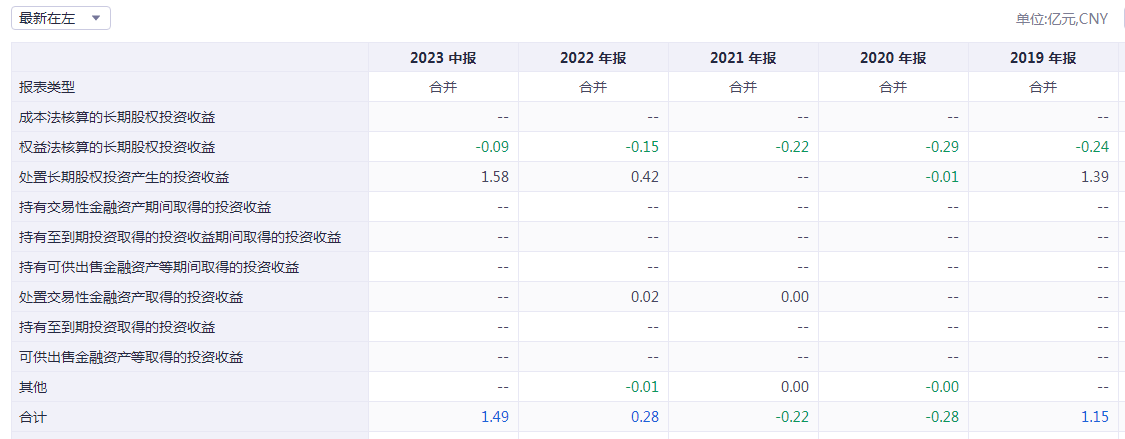Select the 处置长期股权投资产生的投资收益 row label
This screenshot has height=439, width=1125.
[x=124, y=177]
